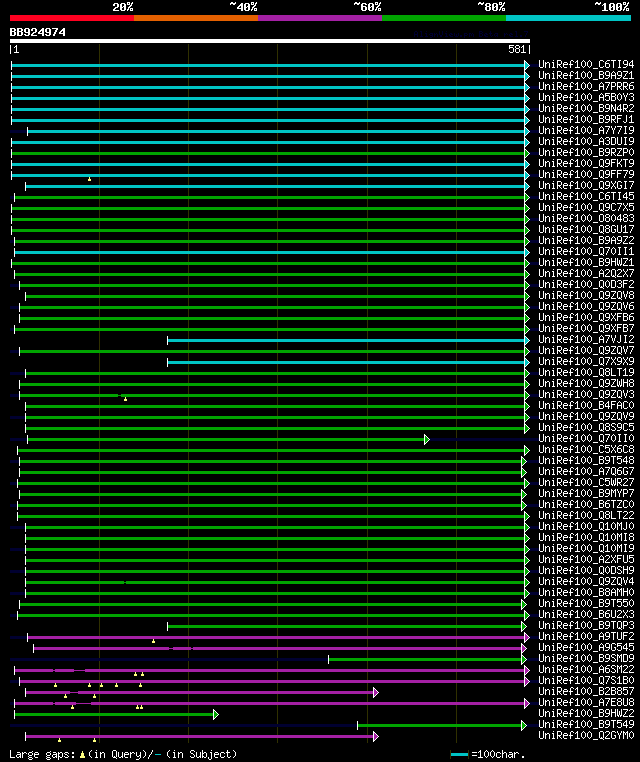The width and height of the screenshot is (640, 762).
Task: Click the UniRef100_A7Y7I9 text
Action: click(586, 131)
